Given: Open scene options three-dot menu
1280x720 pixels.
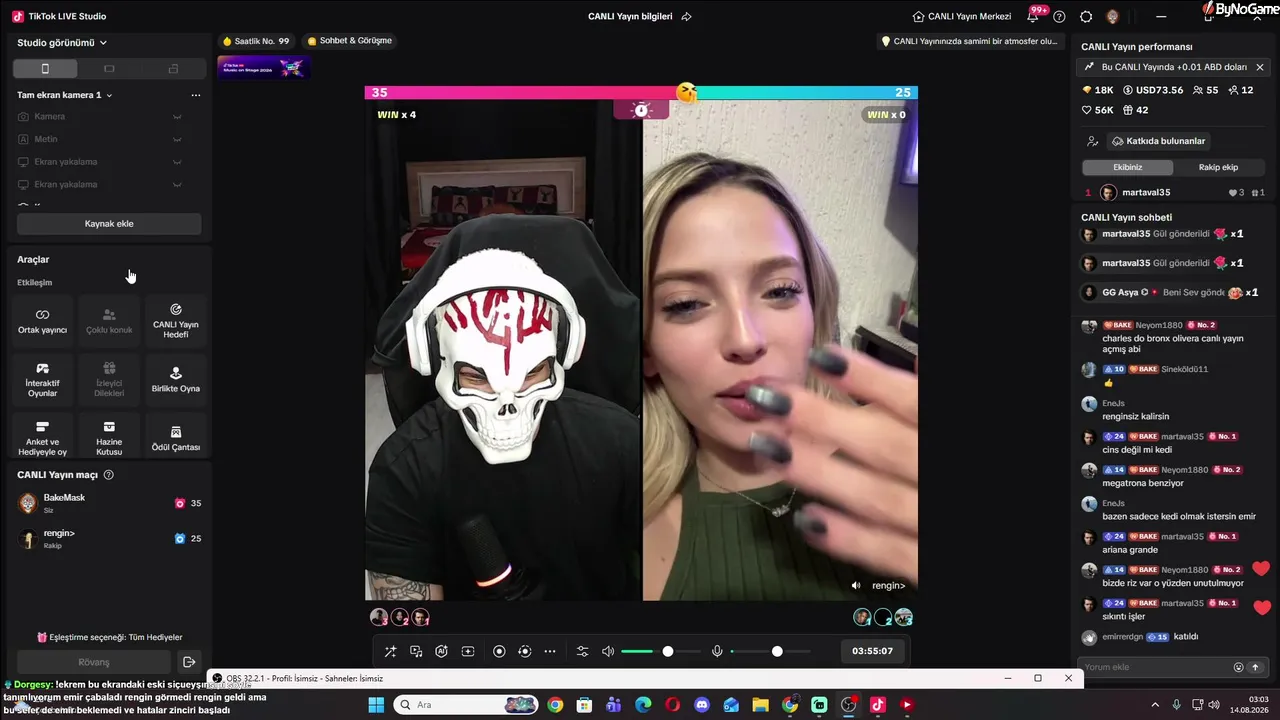Looking at the screenshot, I should point(196,95).
